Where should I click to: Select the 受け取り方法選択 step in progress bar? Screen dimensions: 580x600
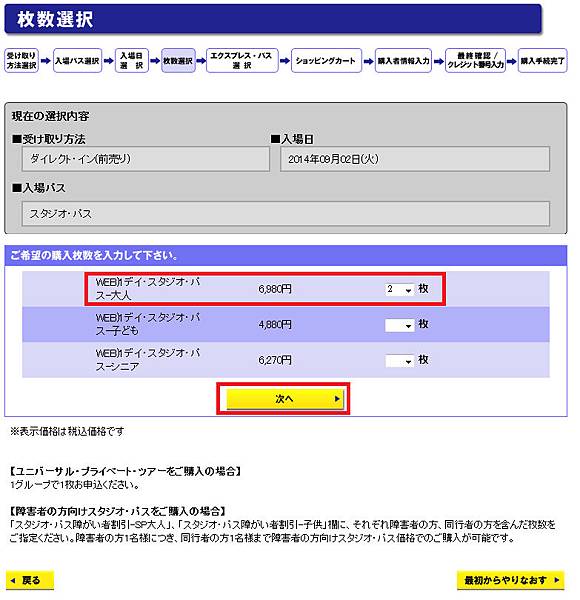[21, 60]
